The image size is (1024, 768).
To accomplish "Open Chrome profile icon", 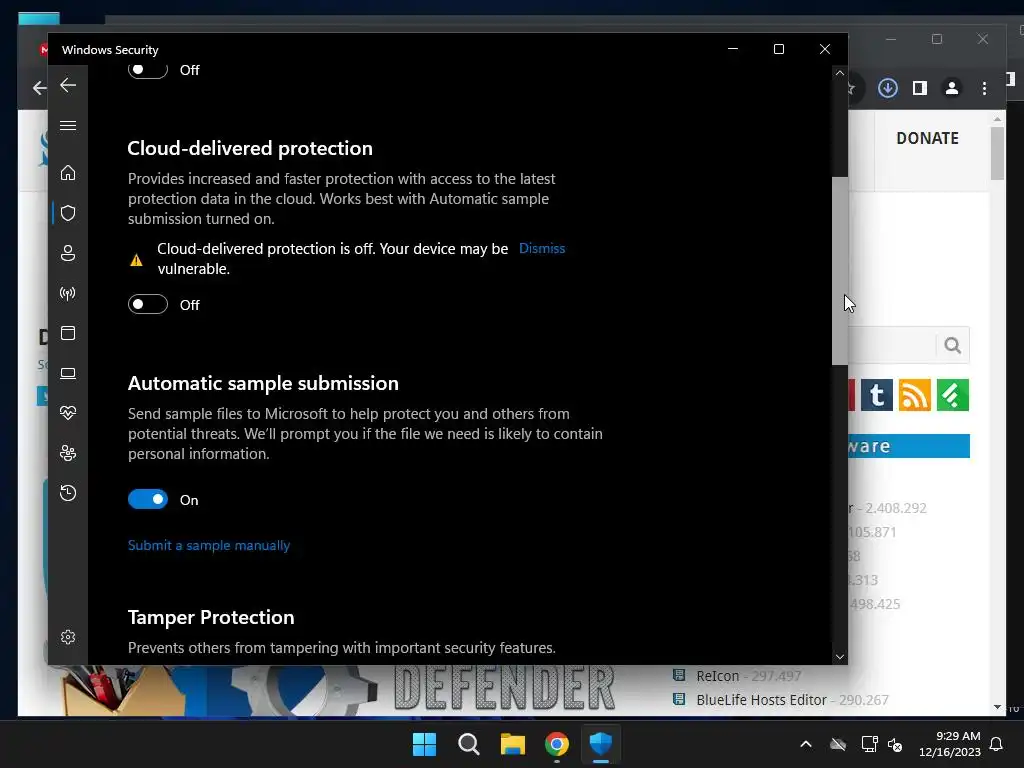I will (952, 88).
